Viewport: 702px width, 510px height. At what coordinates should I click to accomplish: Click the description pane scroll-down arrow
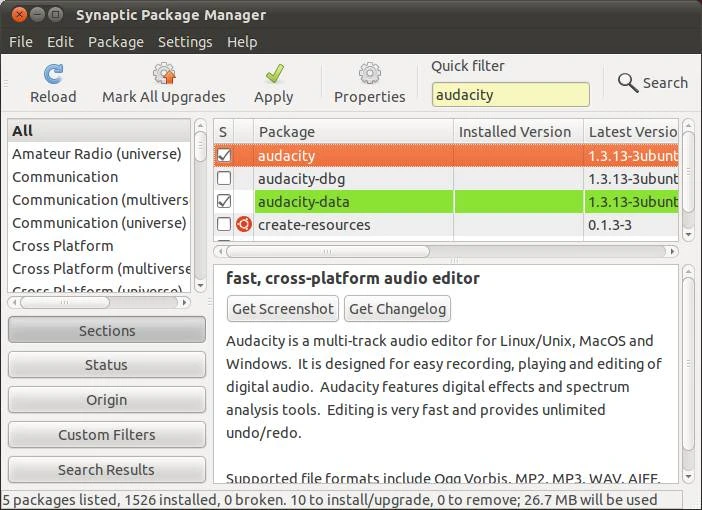(x=689, y=476)
